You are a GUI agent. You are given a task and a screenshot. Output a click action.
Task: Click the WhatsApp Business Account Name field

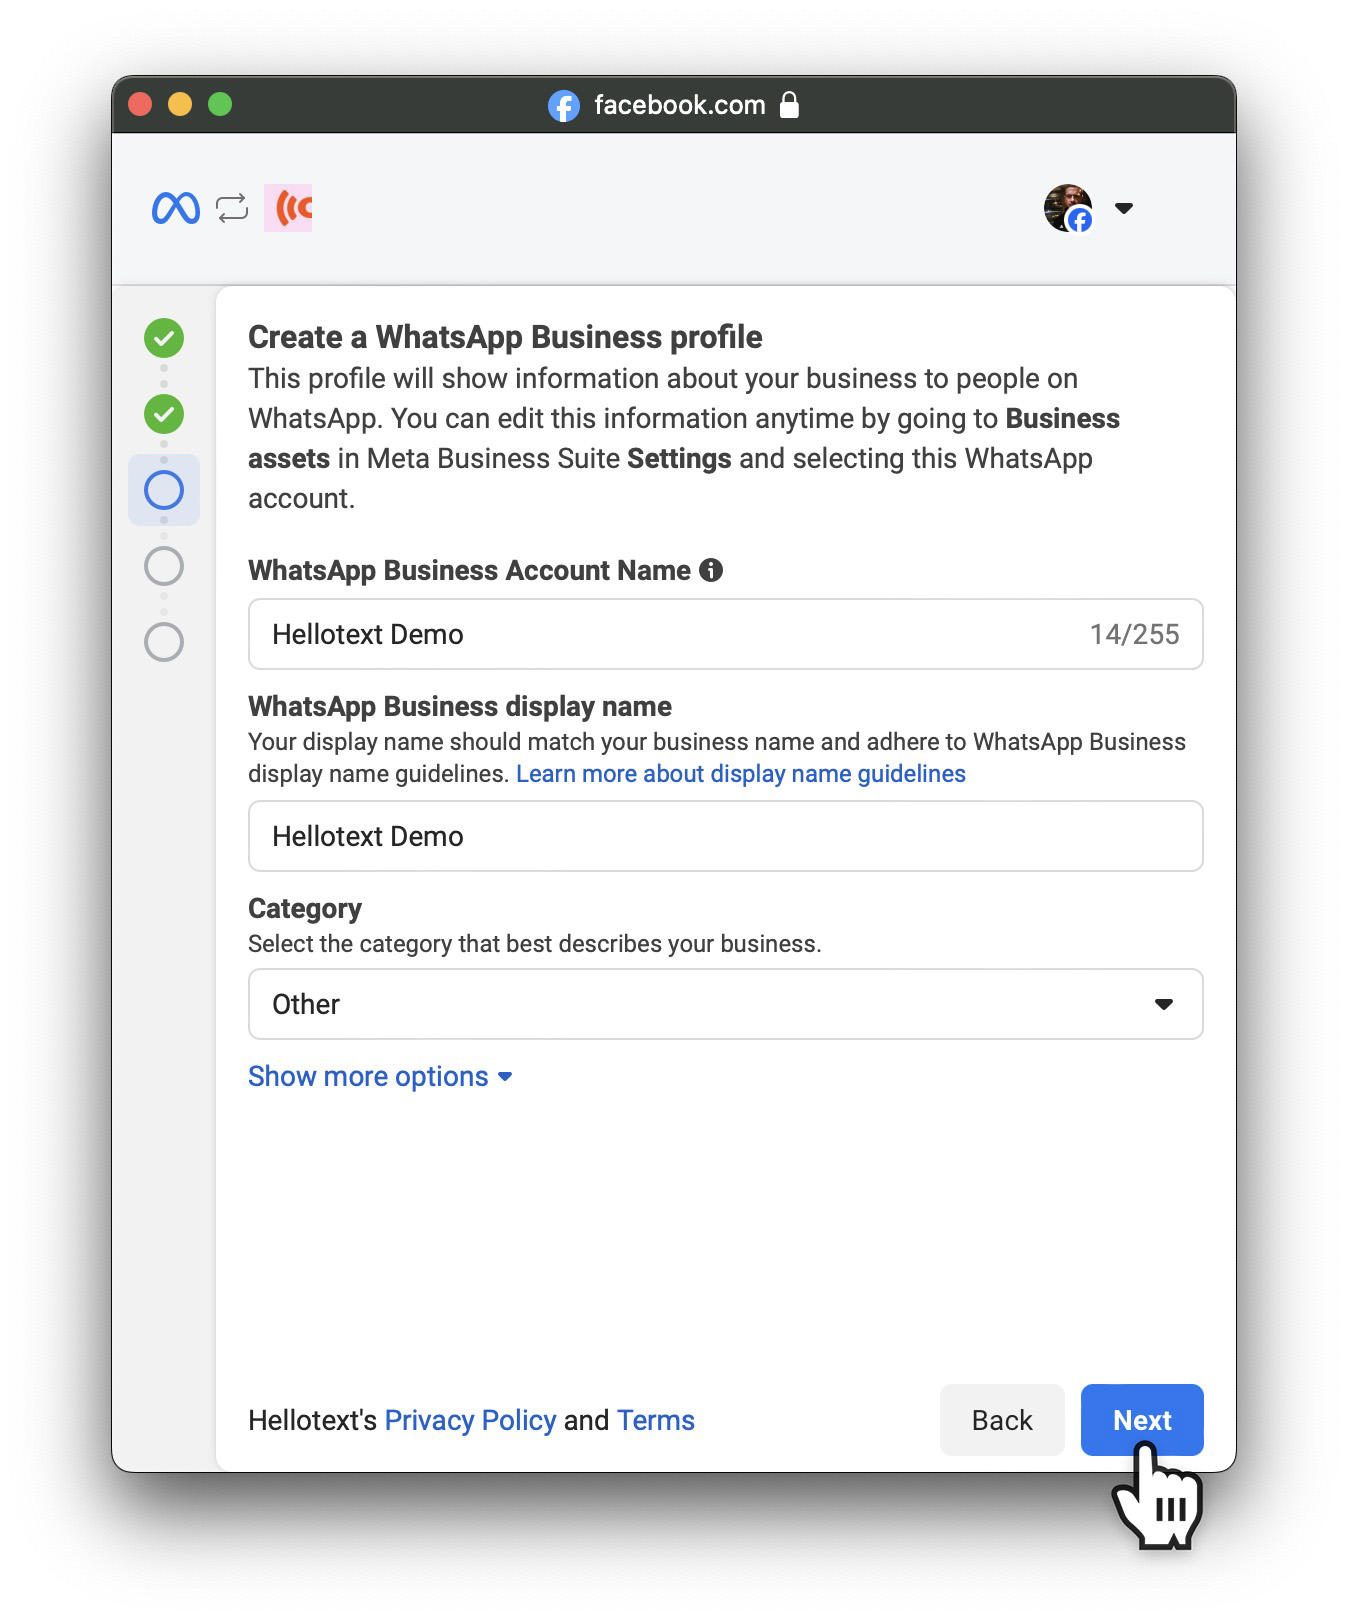(726, 634)
